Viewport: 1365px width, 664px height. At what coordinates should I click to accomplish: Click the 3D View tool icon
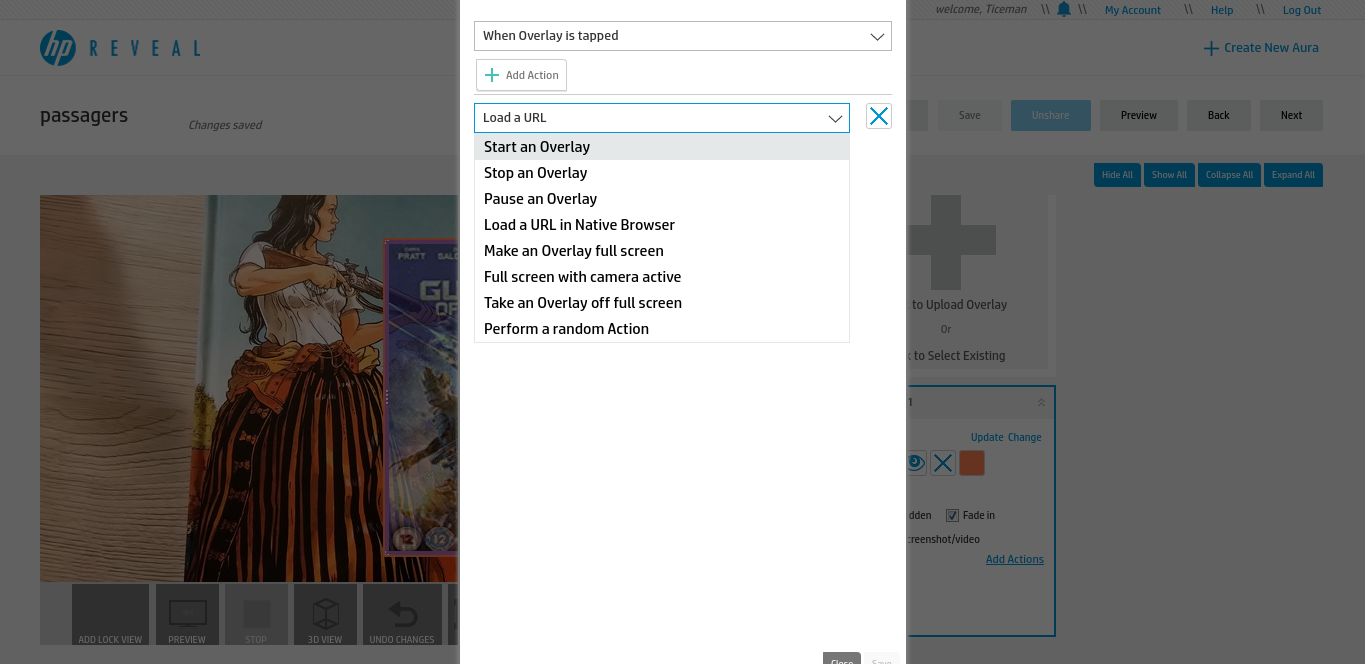(x=325, y=614)
